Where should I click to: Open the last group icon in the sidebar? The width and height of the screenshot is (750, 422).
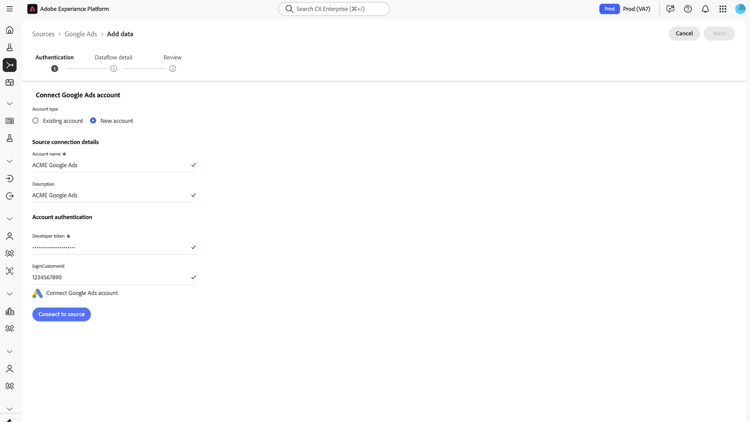click(x=10, y=386)
